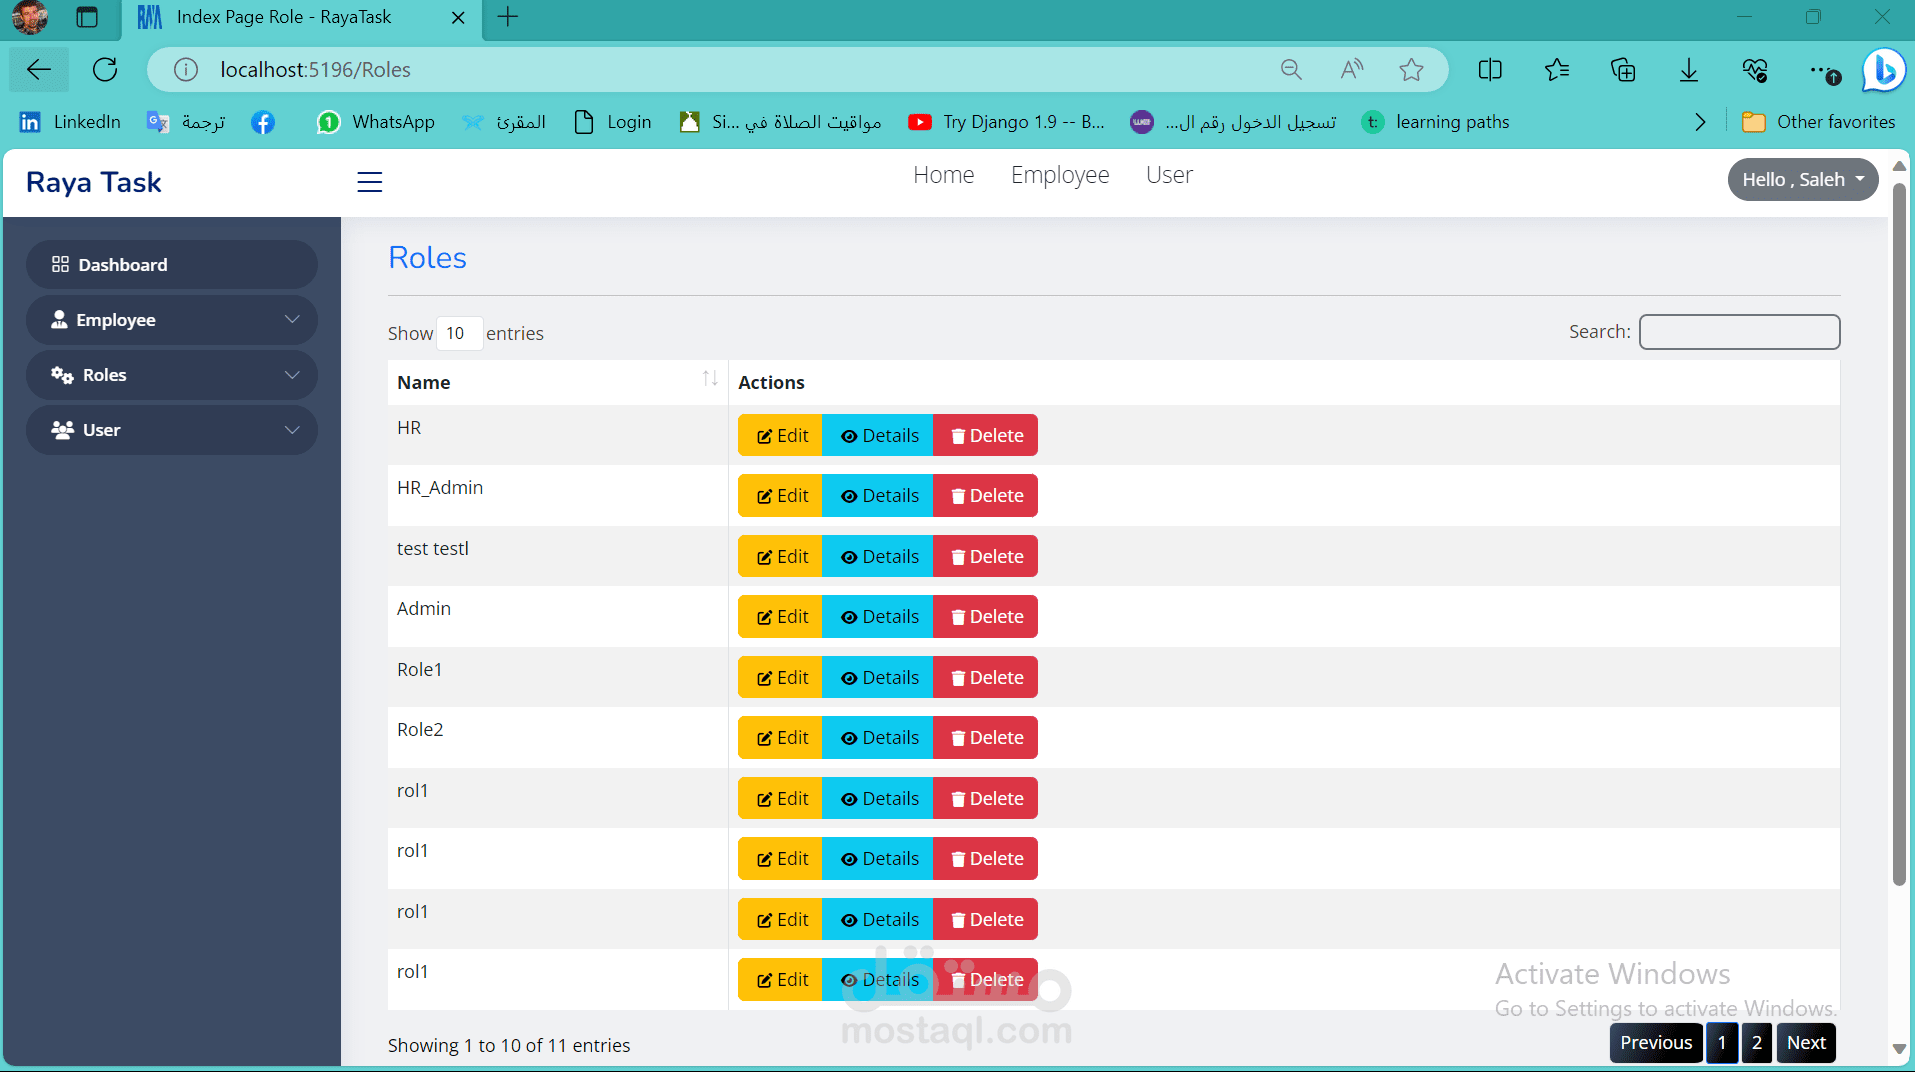Expand the Employee sidebar section chevron
The width and height of the screenshot is (1915, 1072).
292,320
